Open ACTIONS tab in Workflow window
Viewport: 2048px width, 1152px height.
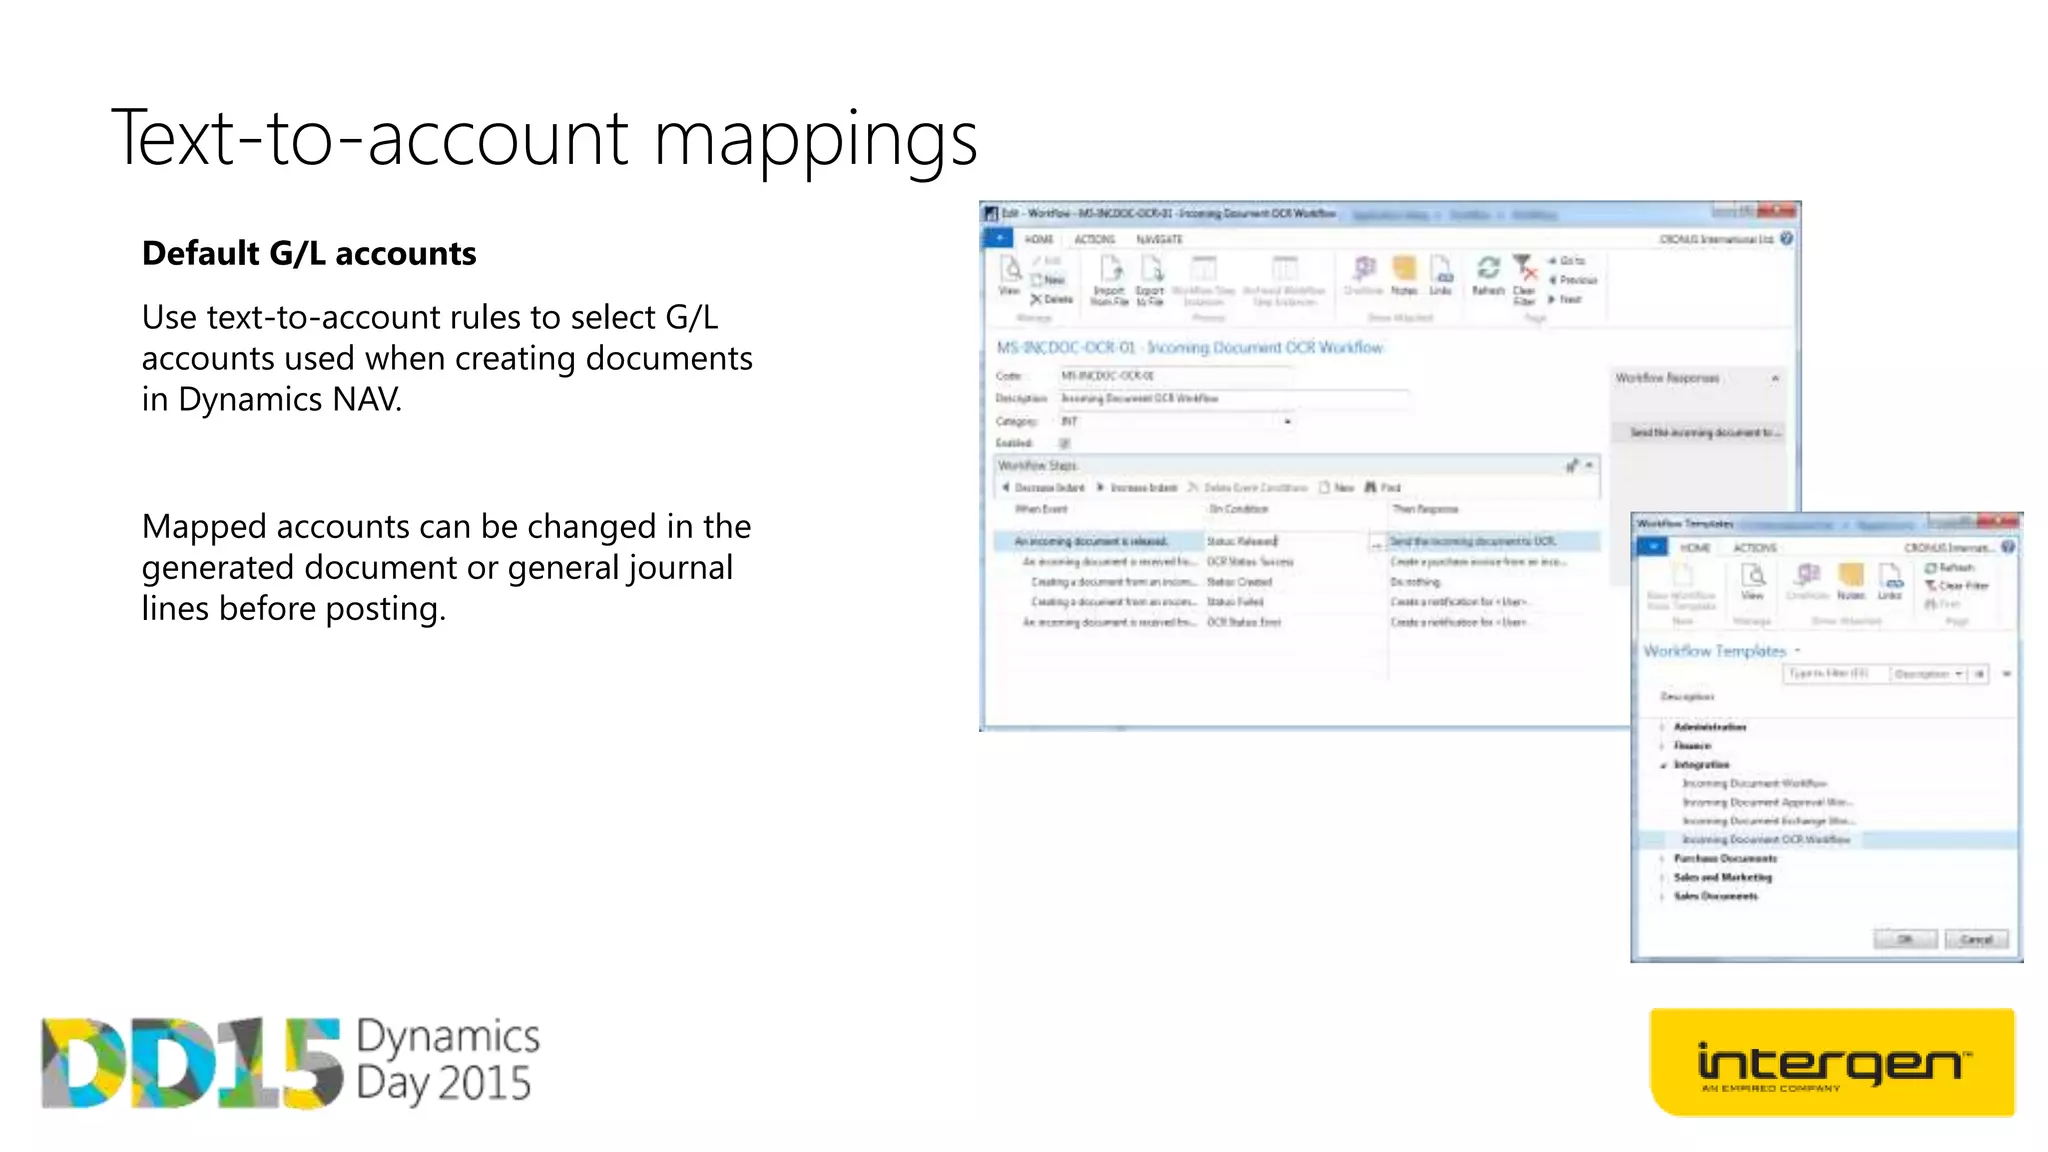(1094, 240)
